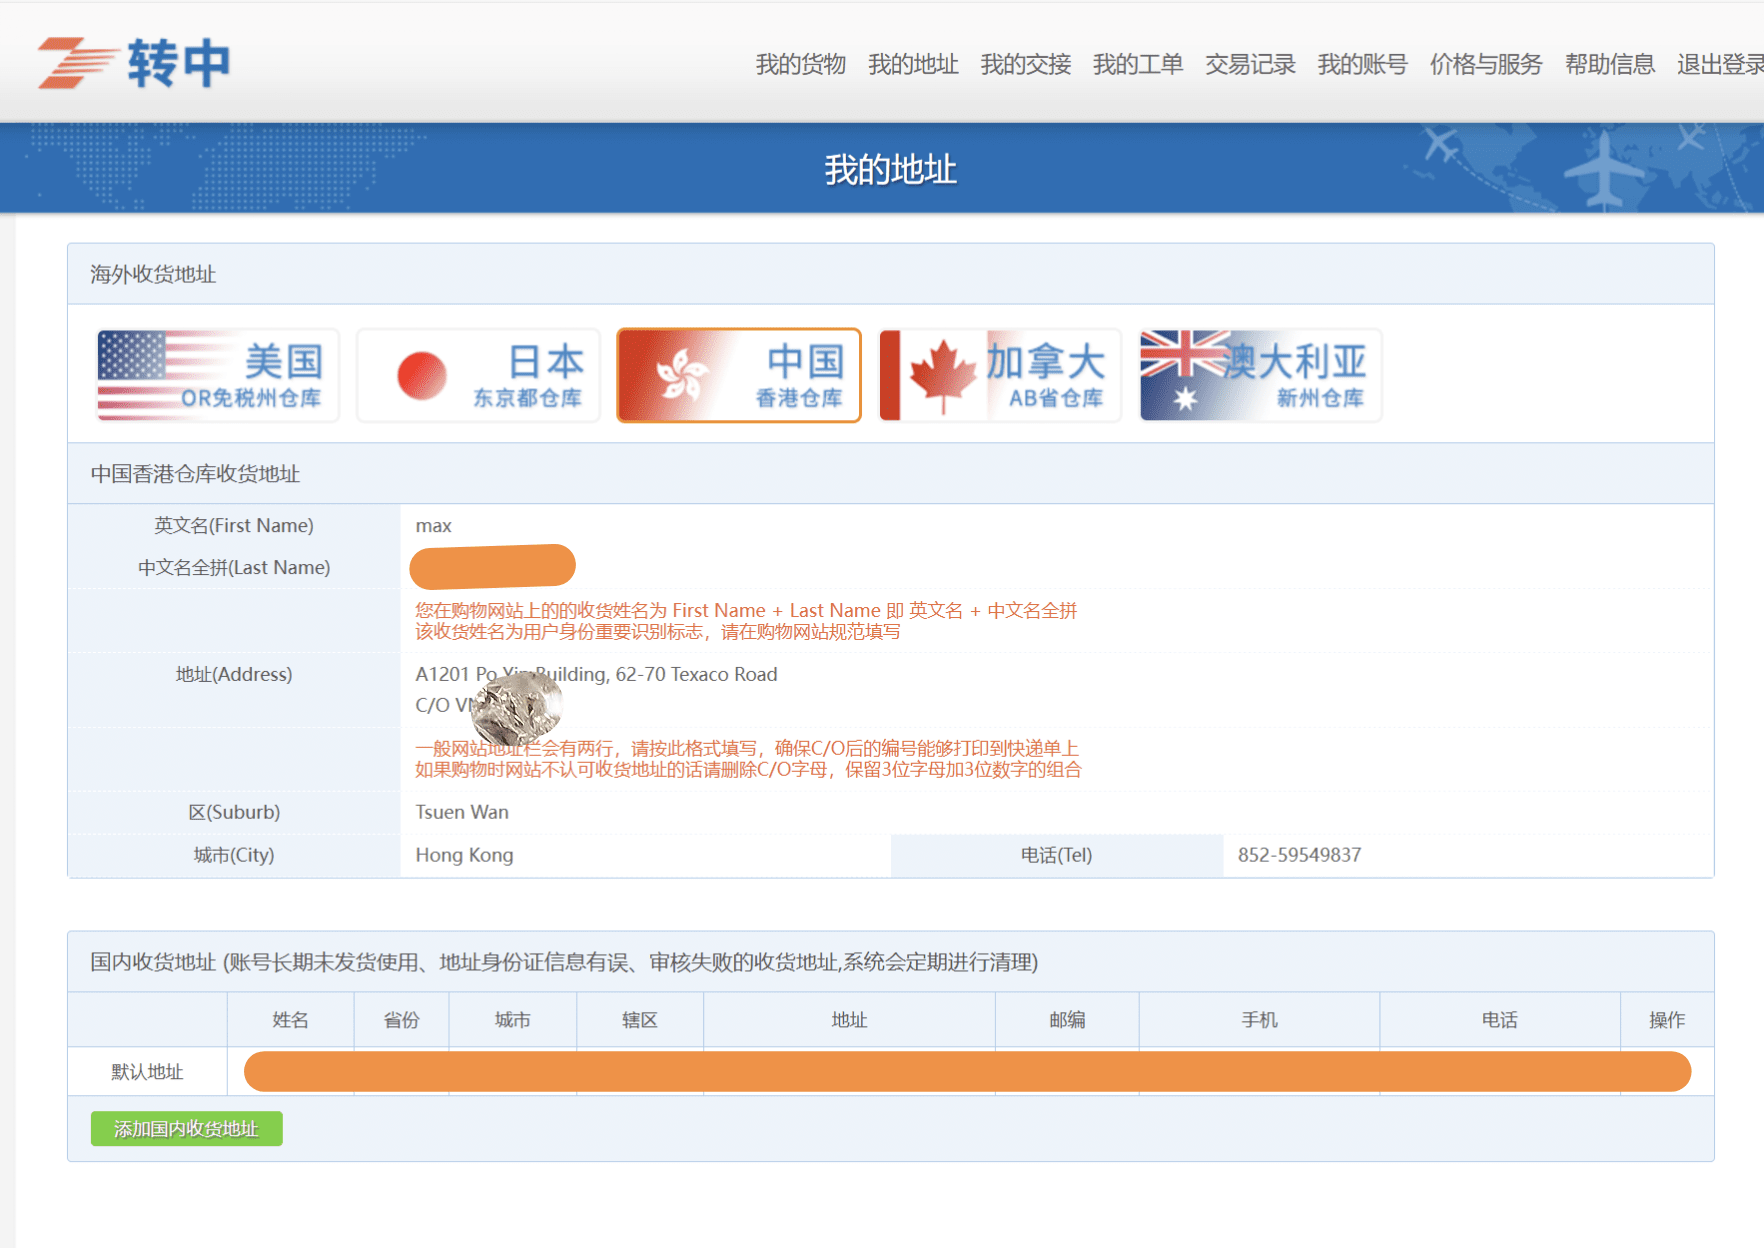This screenshot has height=1248, width=1764.
Task: Open 我的货物 in the navigation menu
Action: (x=800, y=64)
